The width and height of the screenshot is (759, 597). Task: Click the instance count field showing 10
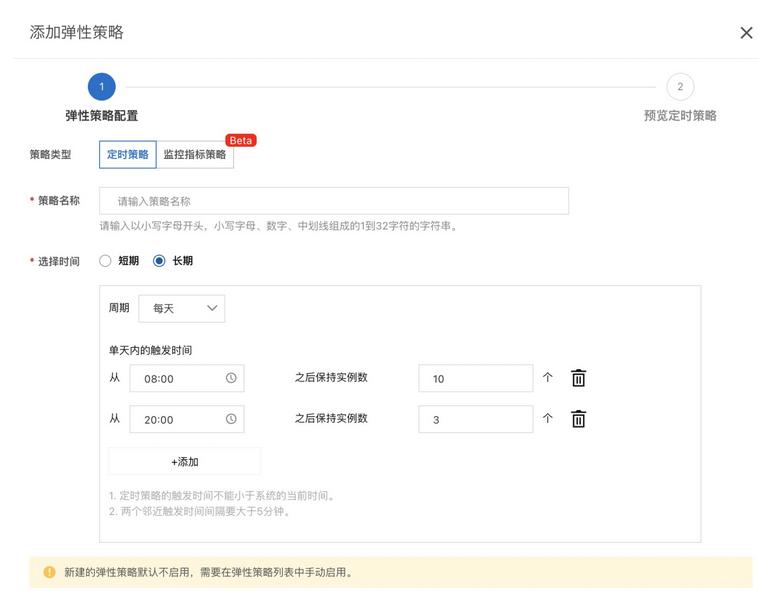point(475,379)
